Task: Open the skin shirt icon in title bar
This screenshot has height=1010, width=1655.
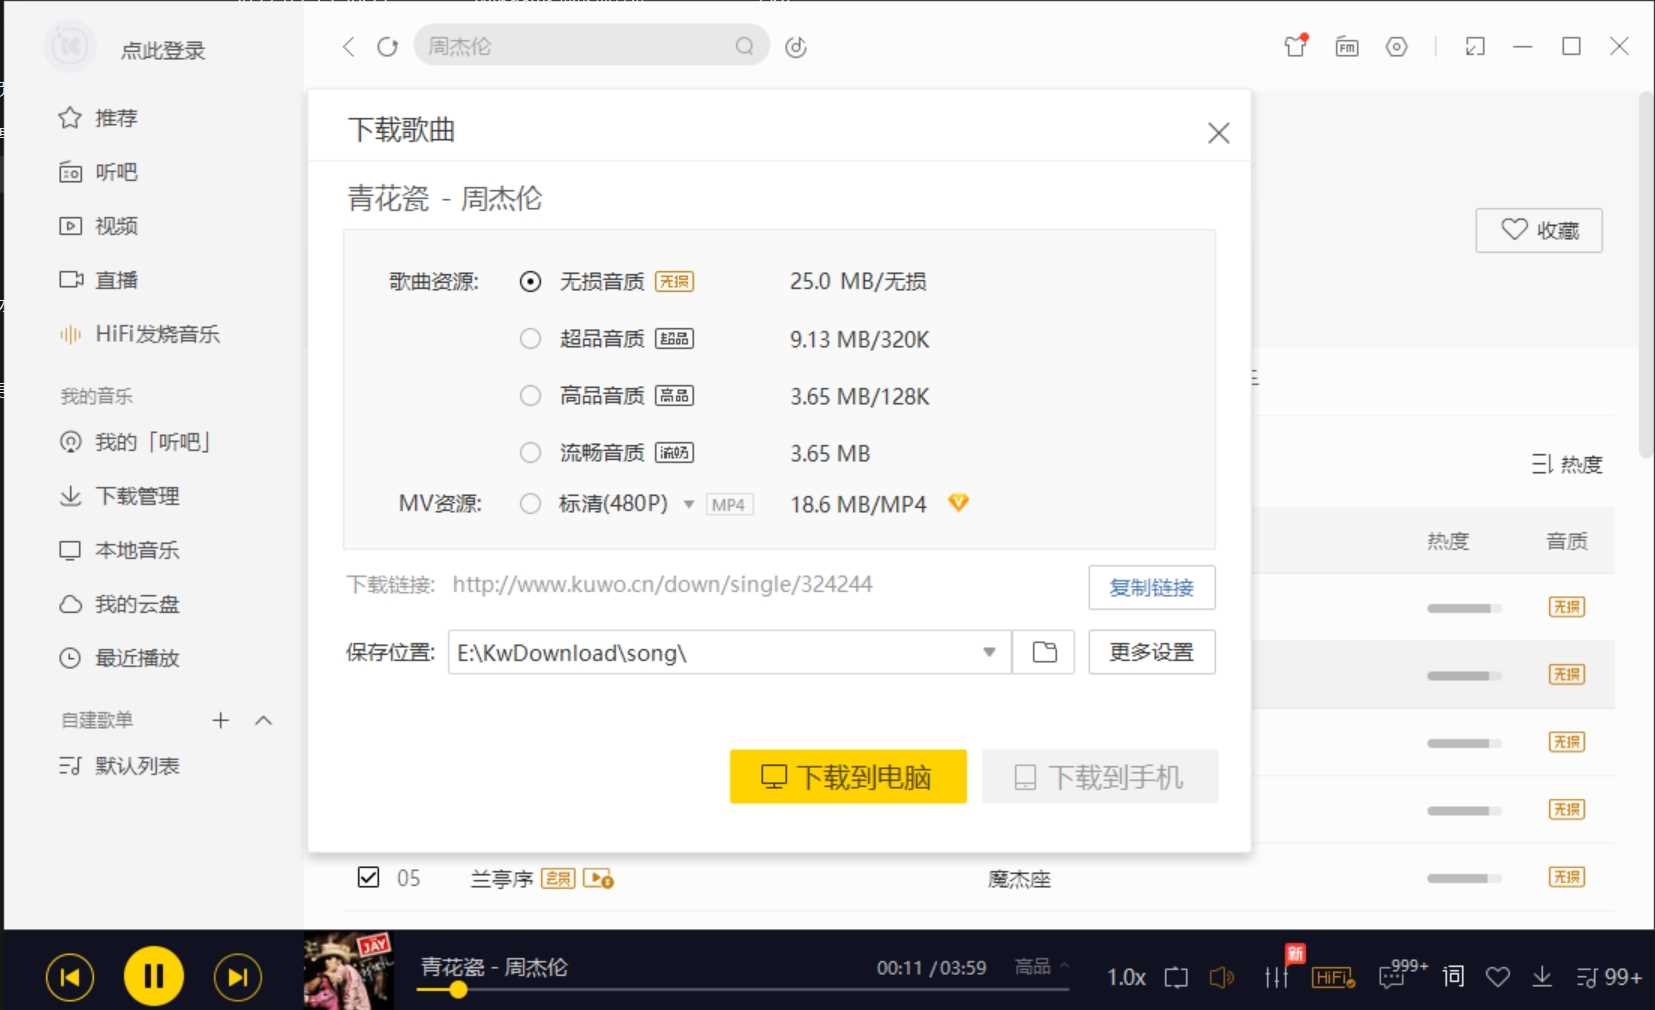Action: [1296, 46]
